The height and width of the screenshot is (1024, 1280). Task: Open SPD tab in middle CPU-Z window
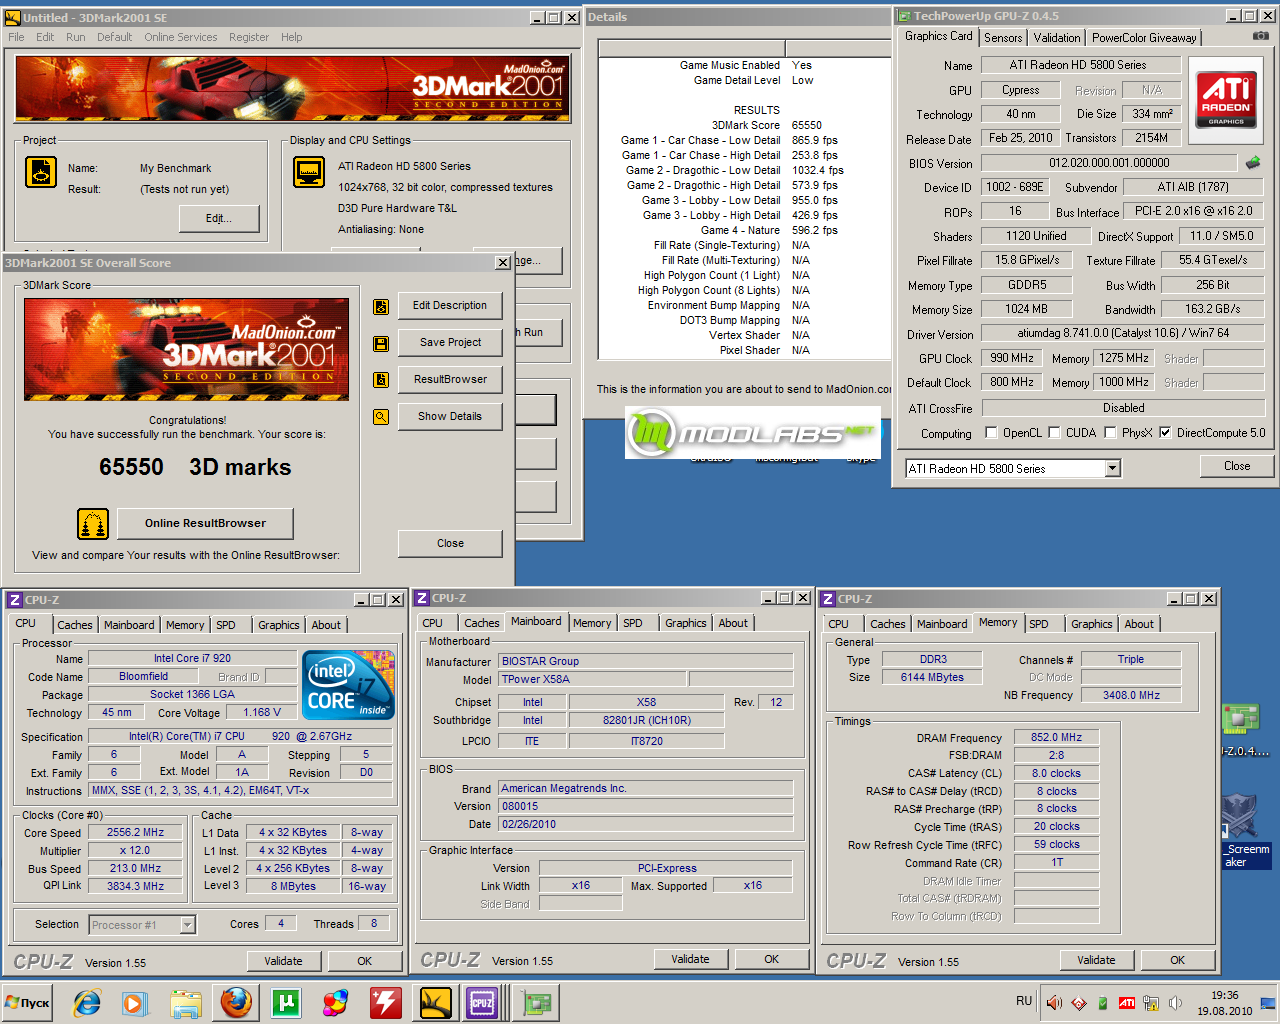pyautogui.click(x=633, y=623)
